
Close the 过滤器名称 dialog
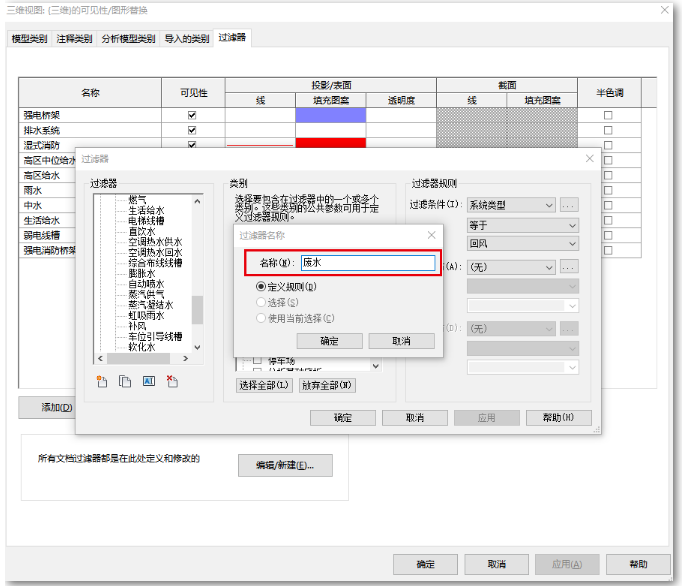pyautogui.click(x=432, y=235)
